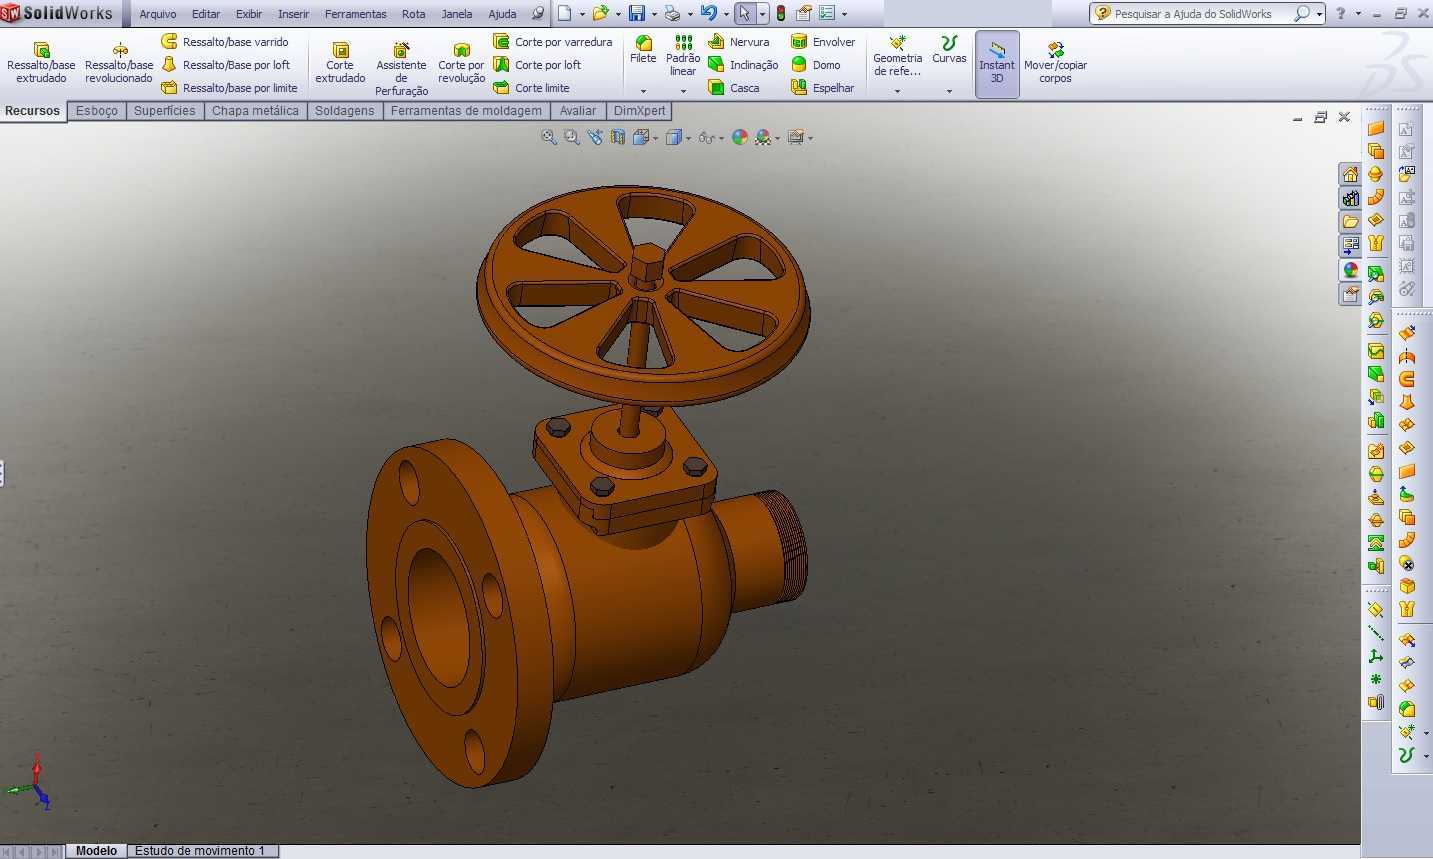Open Estudo de movimento 1 tab
Screen dimensions: 1433x859
coord(200,851)
